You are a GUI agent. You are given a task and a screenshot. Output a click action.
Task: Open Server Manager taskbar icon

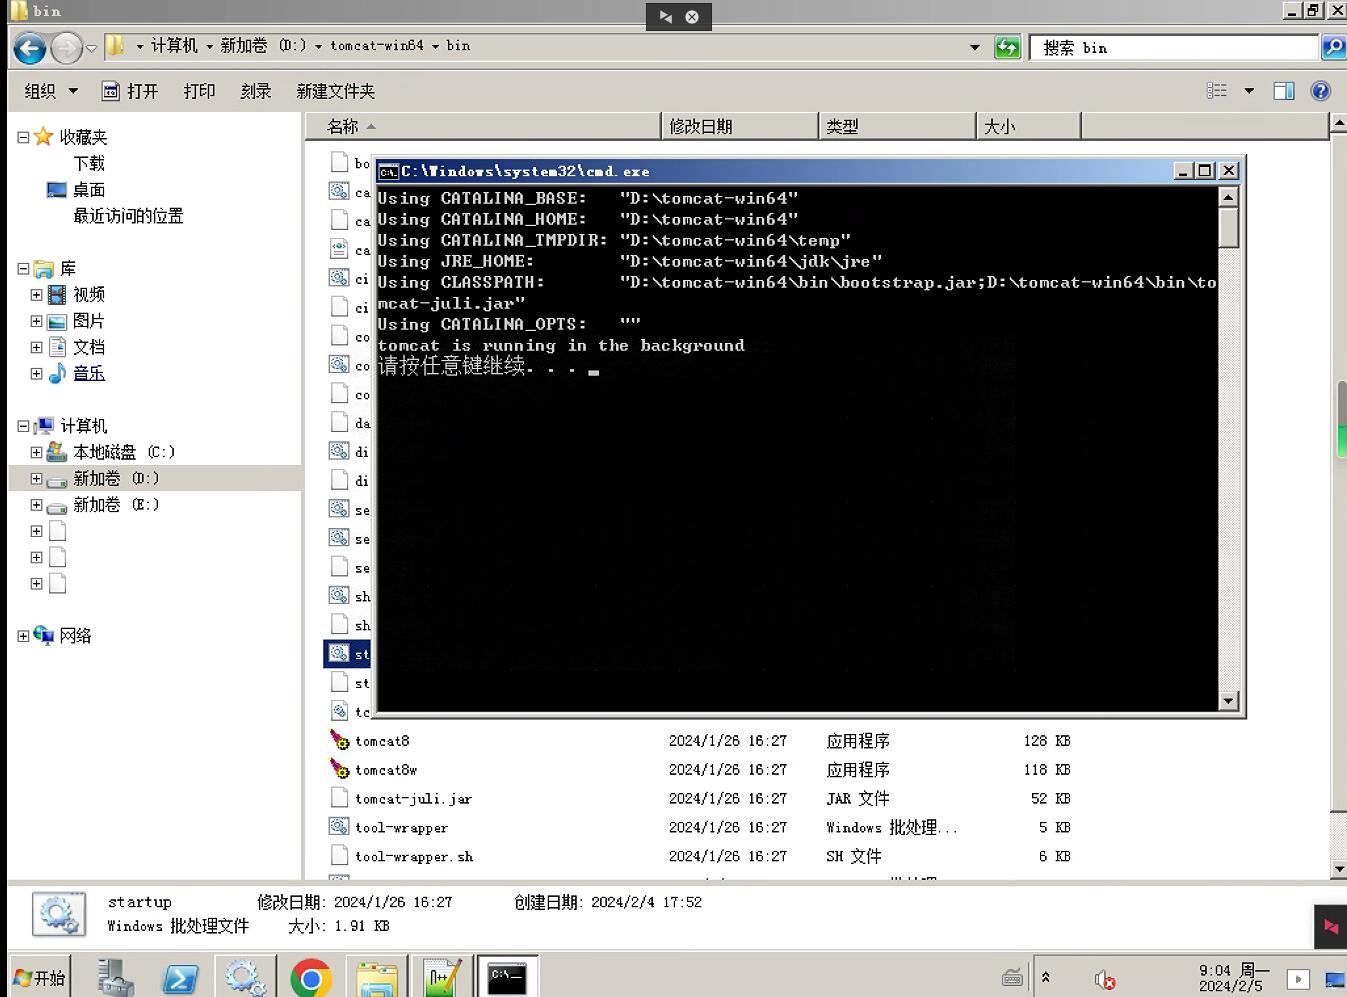(x=116, y=978)
